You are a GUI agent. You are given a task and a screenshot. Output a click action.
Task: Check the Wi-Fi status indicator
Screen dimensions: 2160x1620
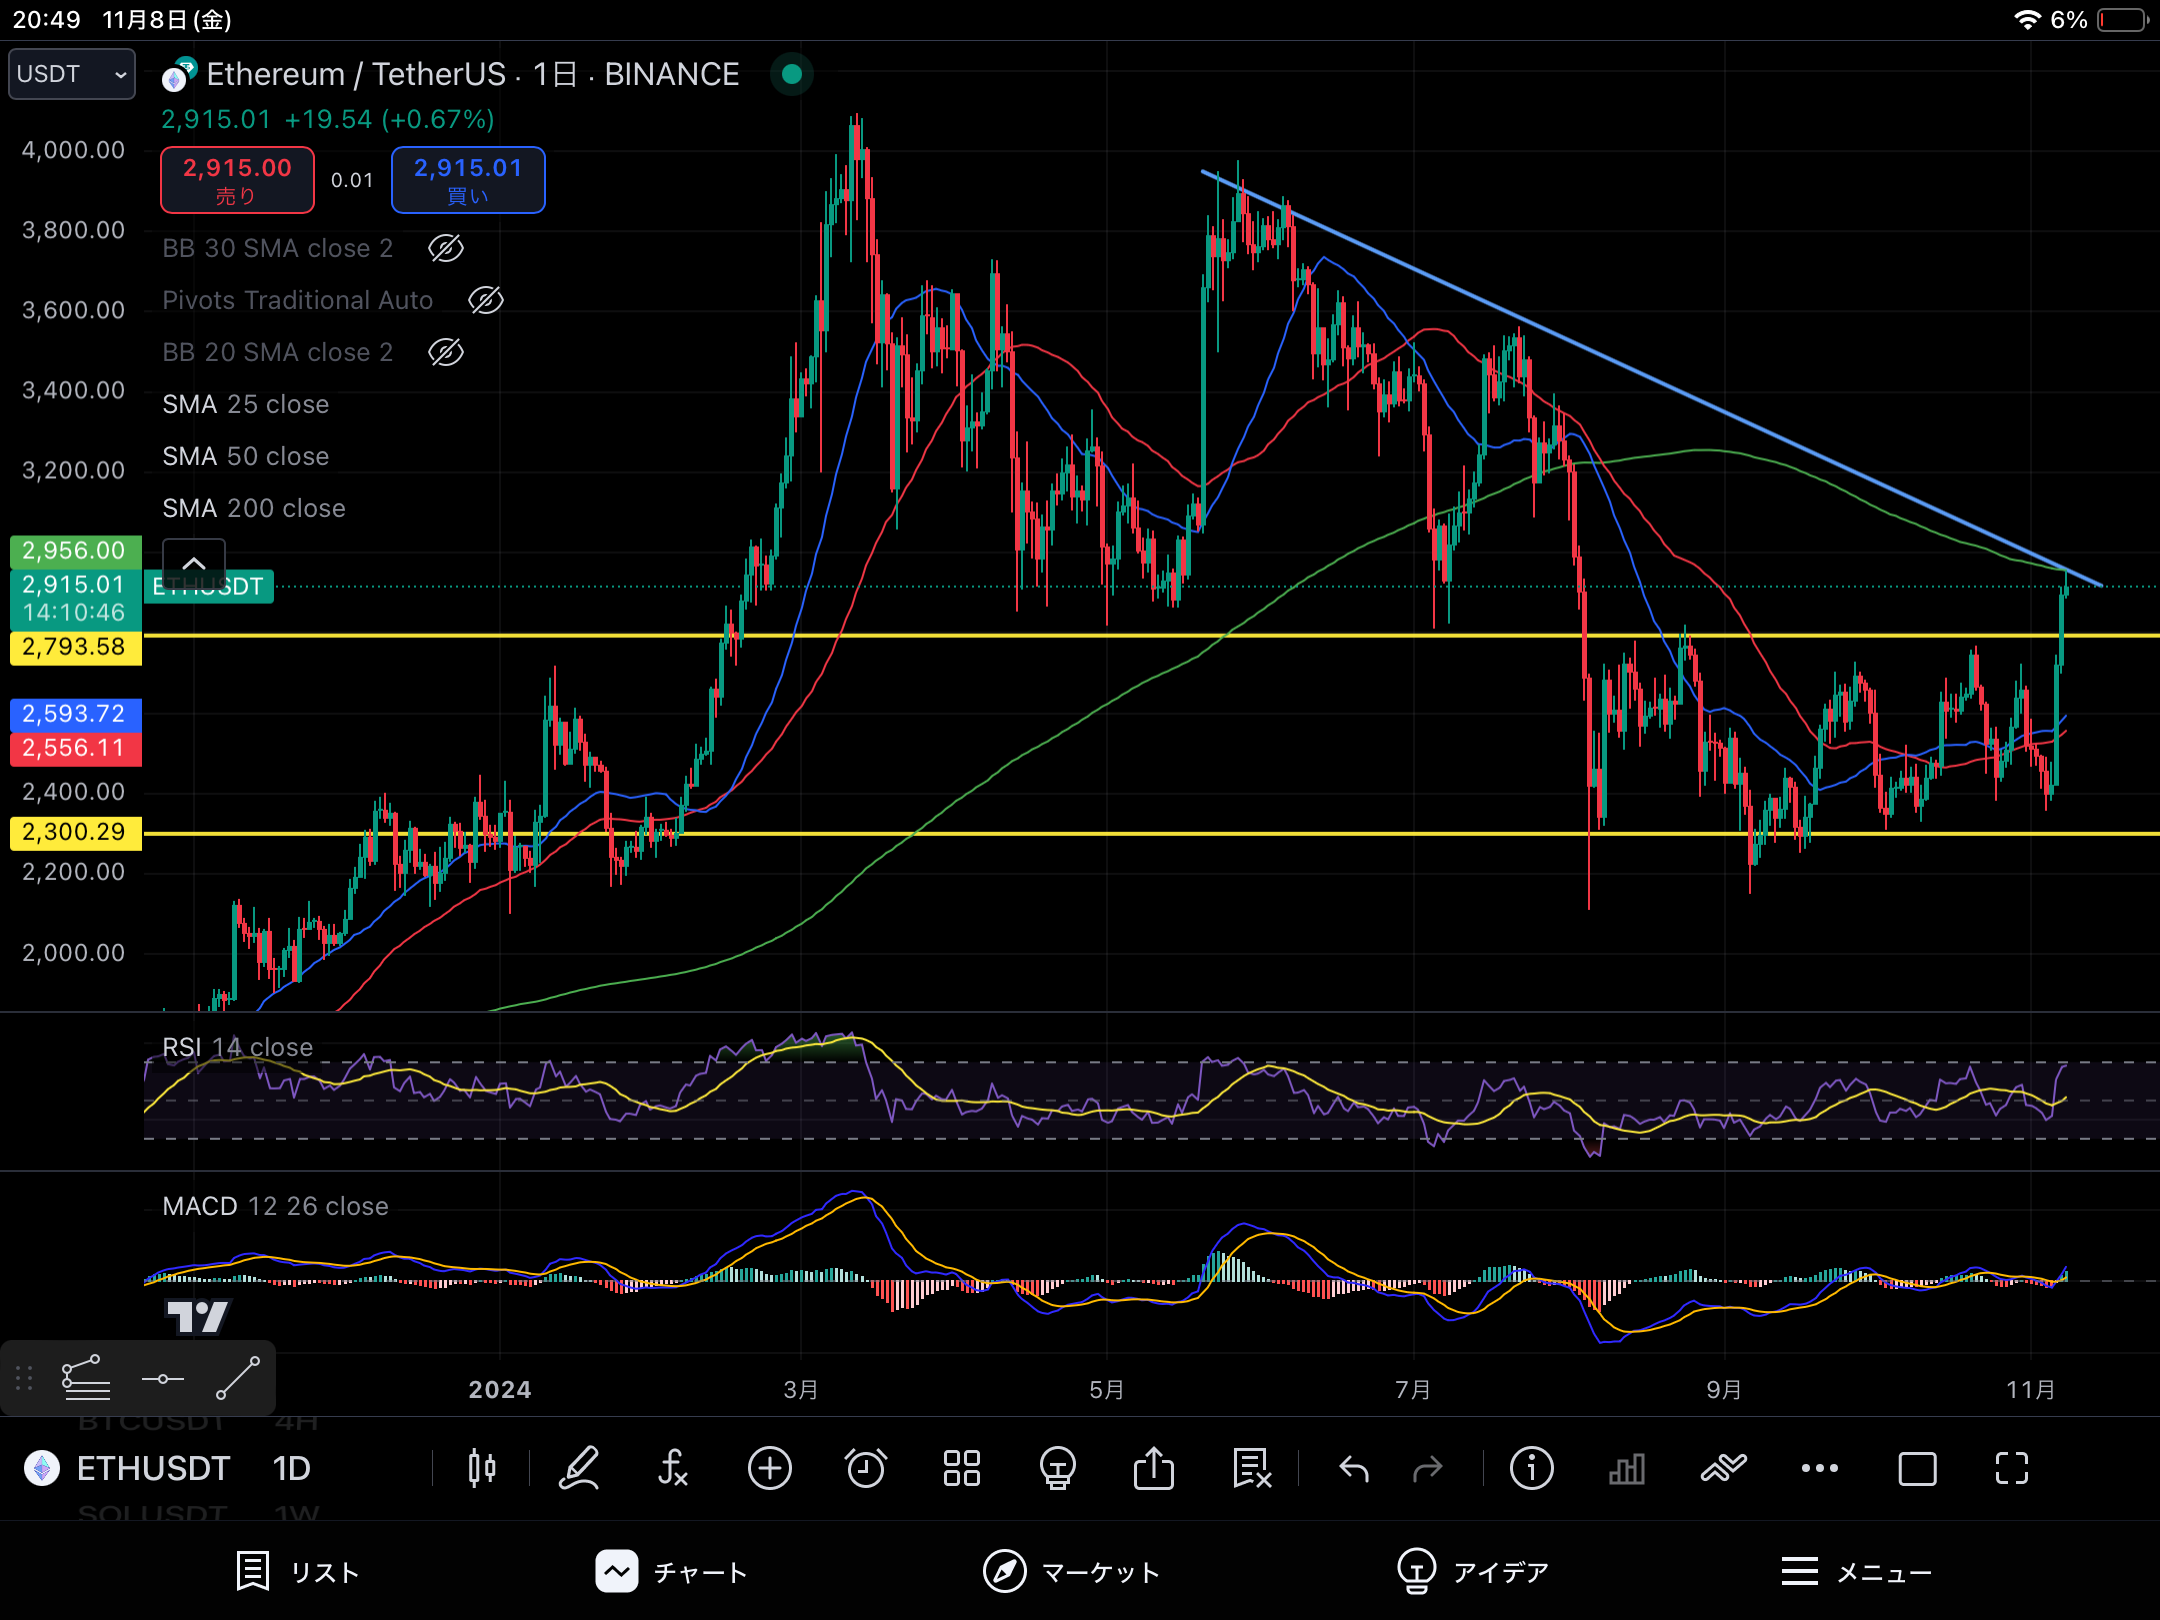click(2027, 20)
